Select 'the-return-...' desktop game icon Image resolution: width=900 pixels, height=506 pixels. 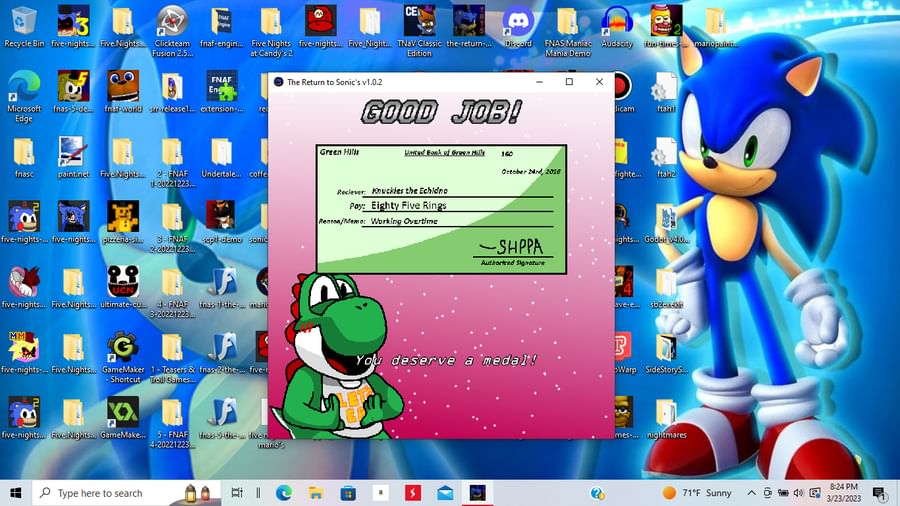tap(468, 26)
